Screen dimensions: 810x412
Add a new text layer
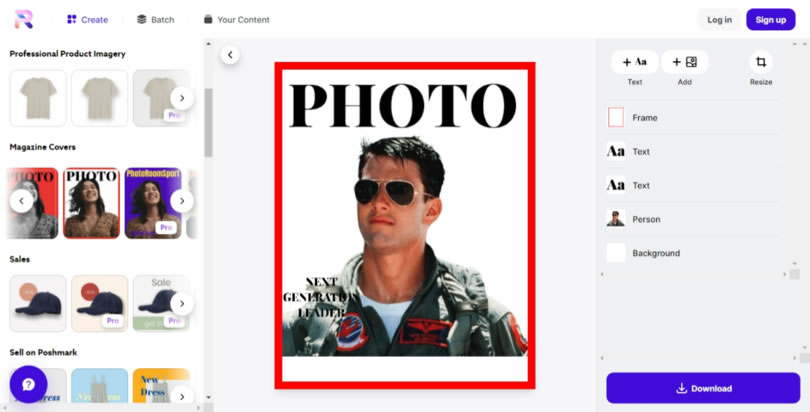[634, 62]
